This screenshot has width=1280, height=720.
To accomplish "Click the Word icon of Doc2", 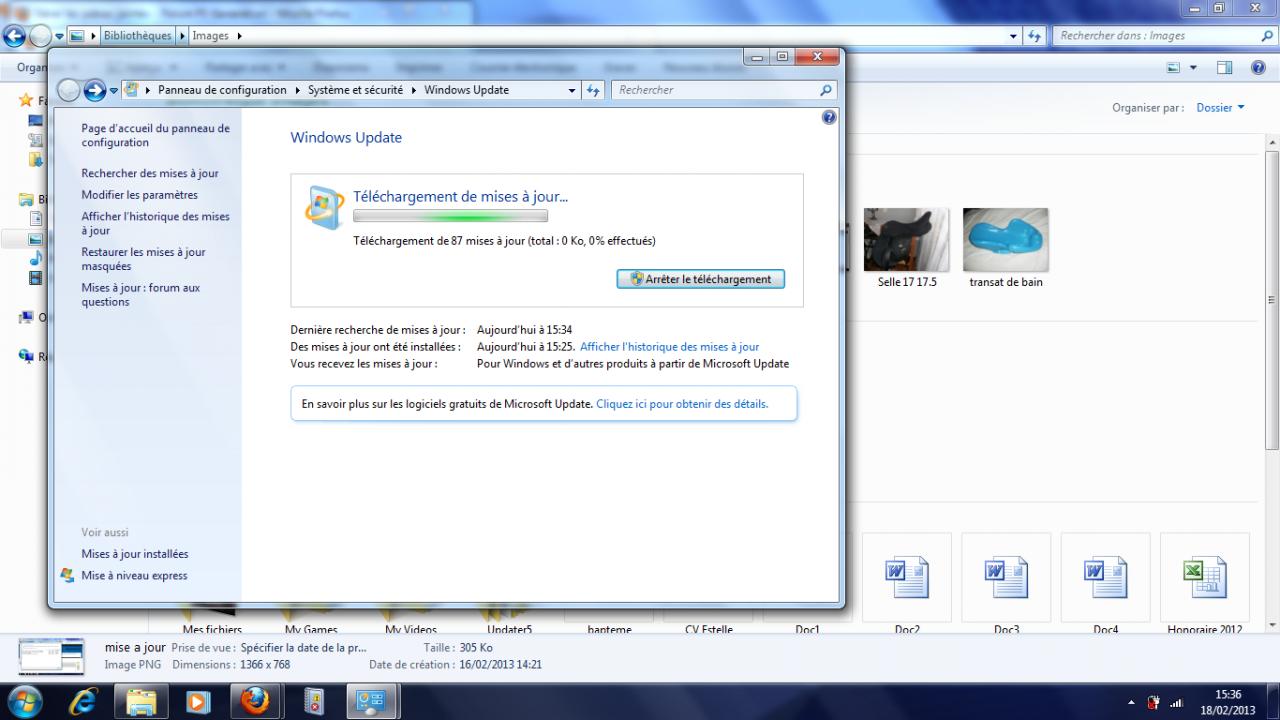I will (x=907, y=577).
